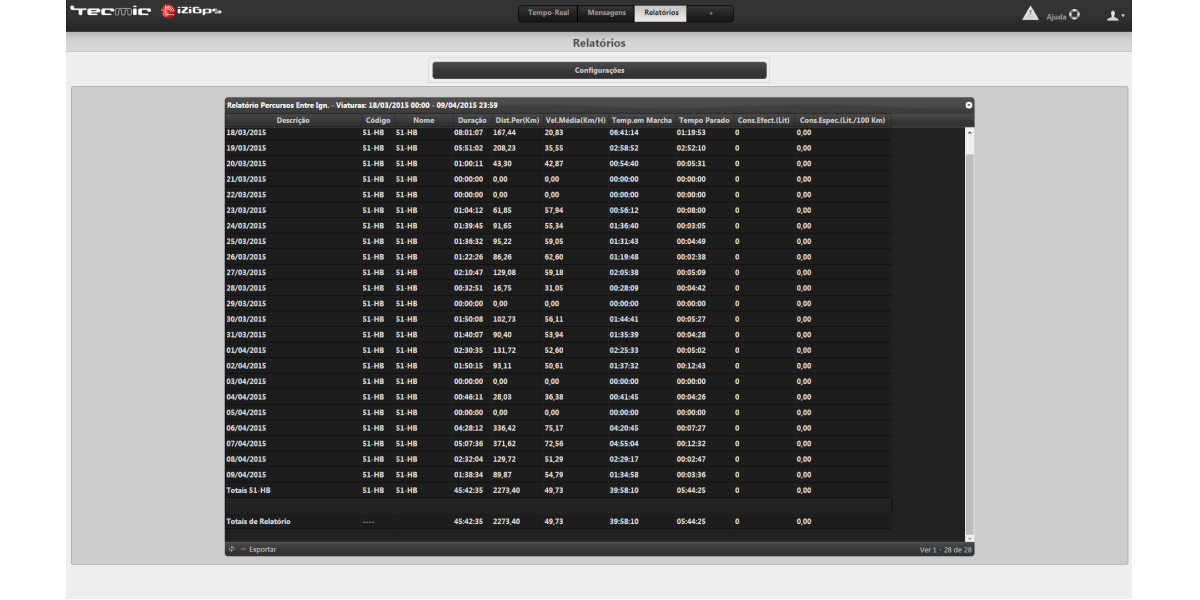Collapse the report panel with header toggle
1200x600 pixels.
(968, 105)
